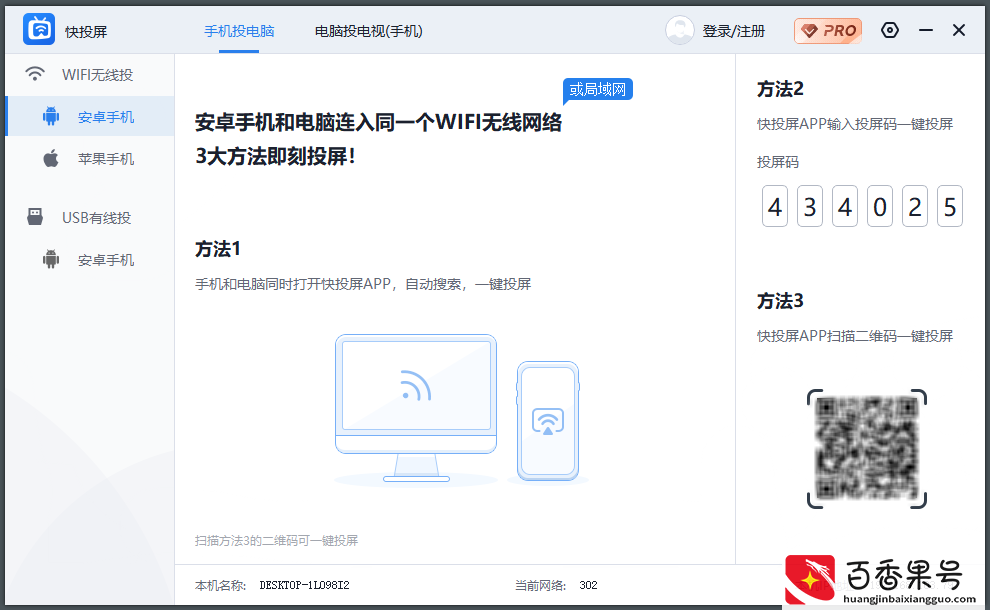Click the user avatar icon
This screenshot has width=990, height=610.
click(x=679, y=30)
